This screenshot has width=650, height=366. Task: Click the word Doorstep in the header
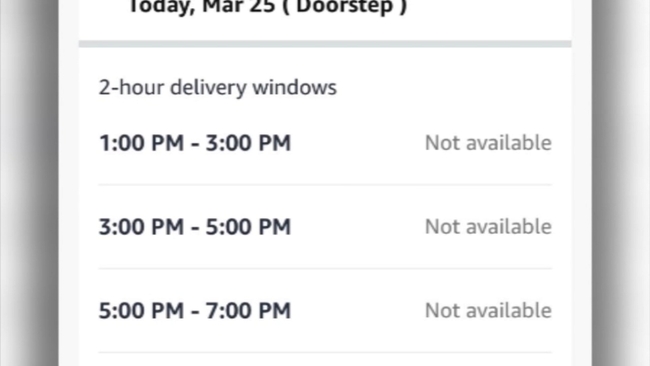[x=345, y=7]
